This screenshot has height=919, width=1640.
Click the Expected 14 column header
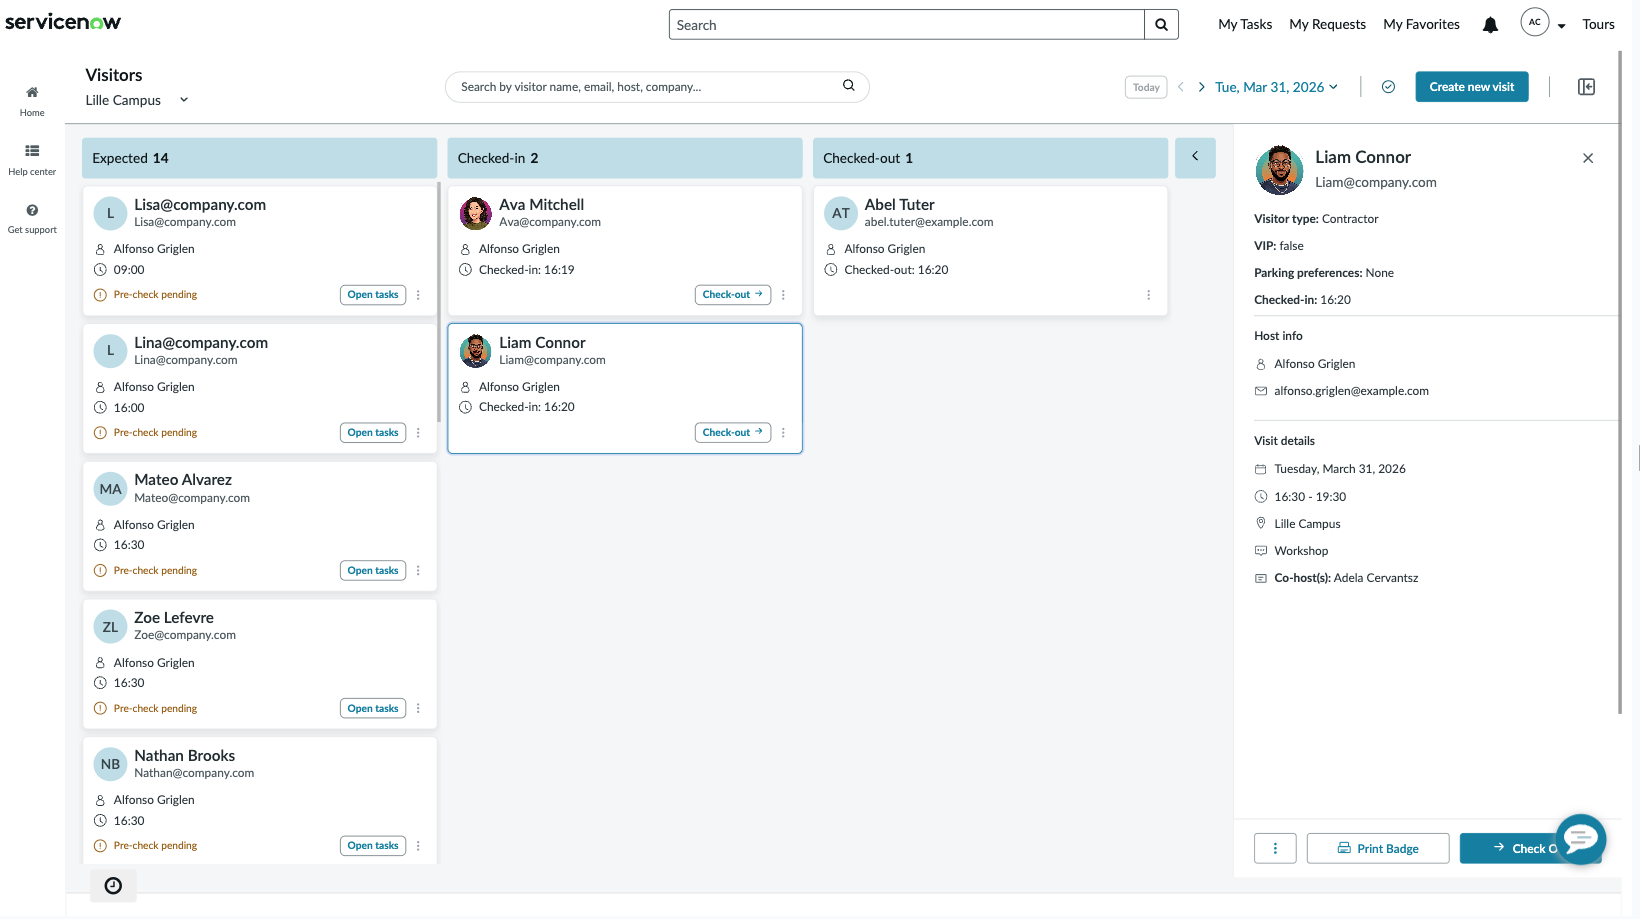click(259, 158)
